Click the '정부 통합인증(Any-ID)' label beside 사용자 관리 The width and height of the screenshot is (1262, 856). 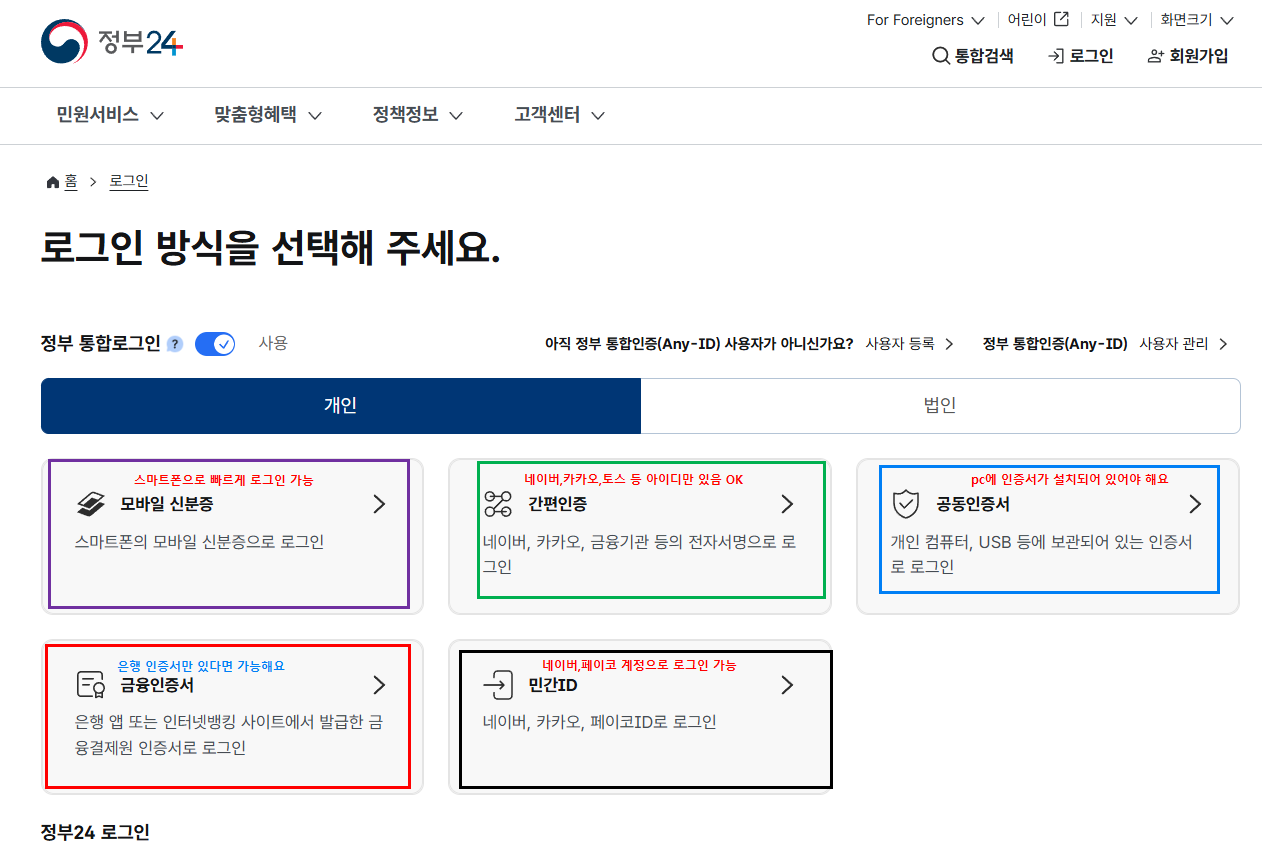pyautogui.click(x=1055, y=344)
